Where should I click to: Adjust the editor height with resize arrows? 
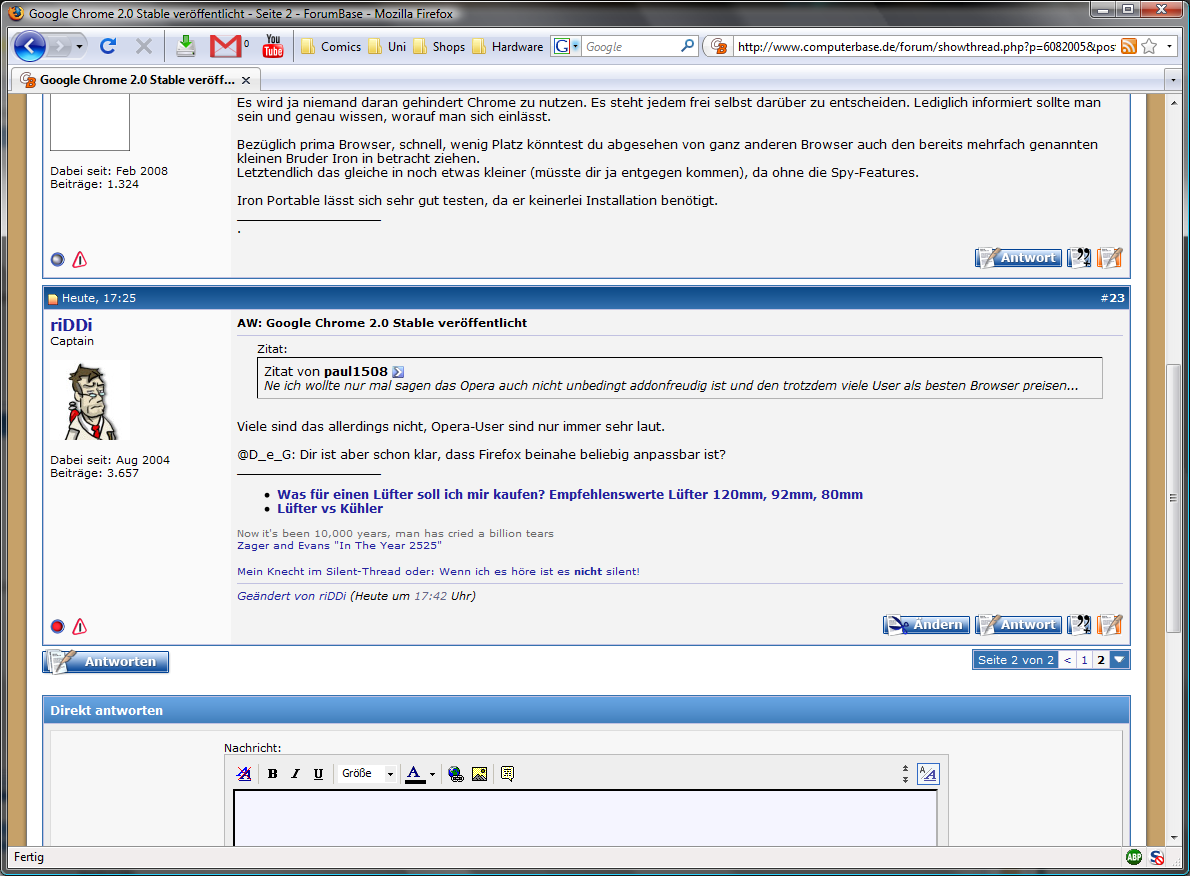[x=905, y=774]
